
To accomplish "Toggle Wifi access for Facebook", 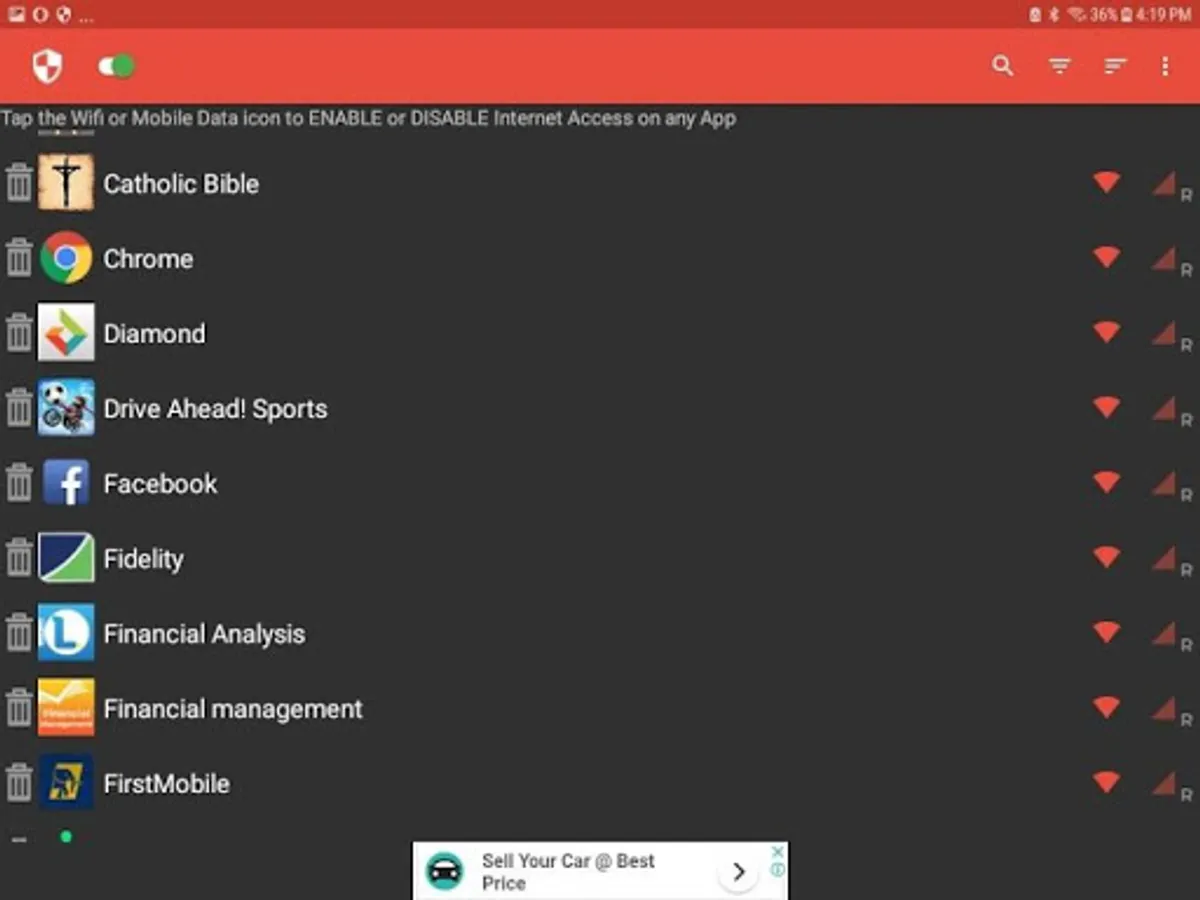I will (x=1106, y=482).
